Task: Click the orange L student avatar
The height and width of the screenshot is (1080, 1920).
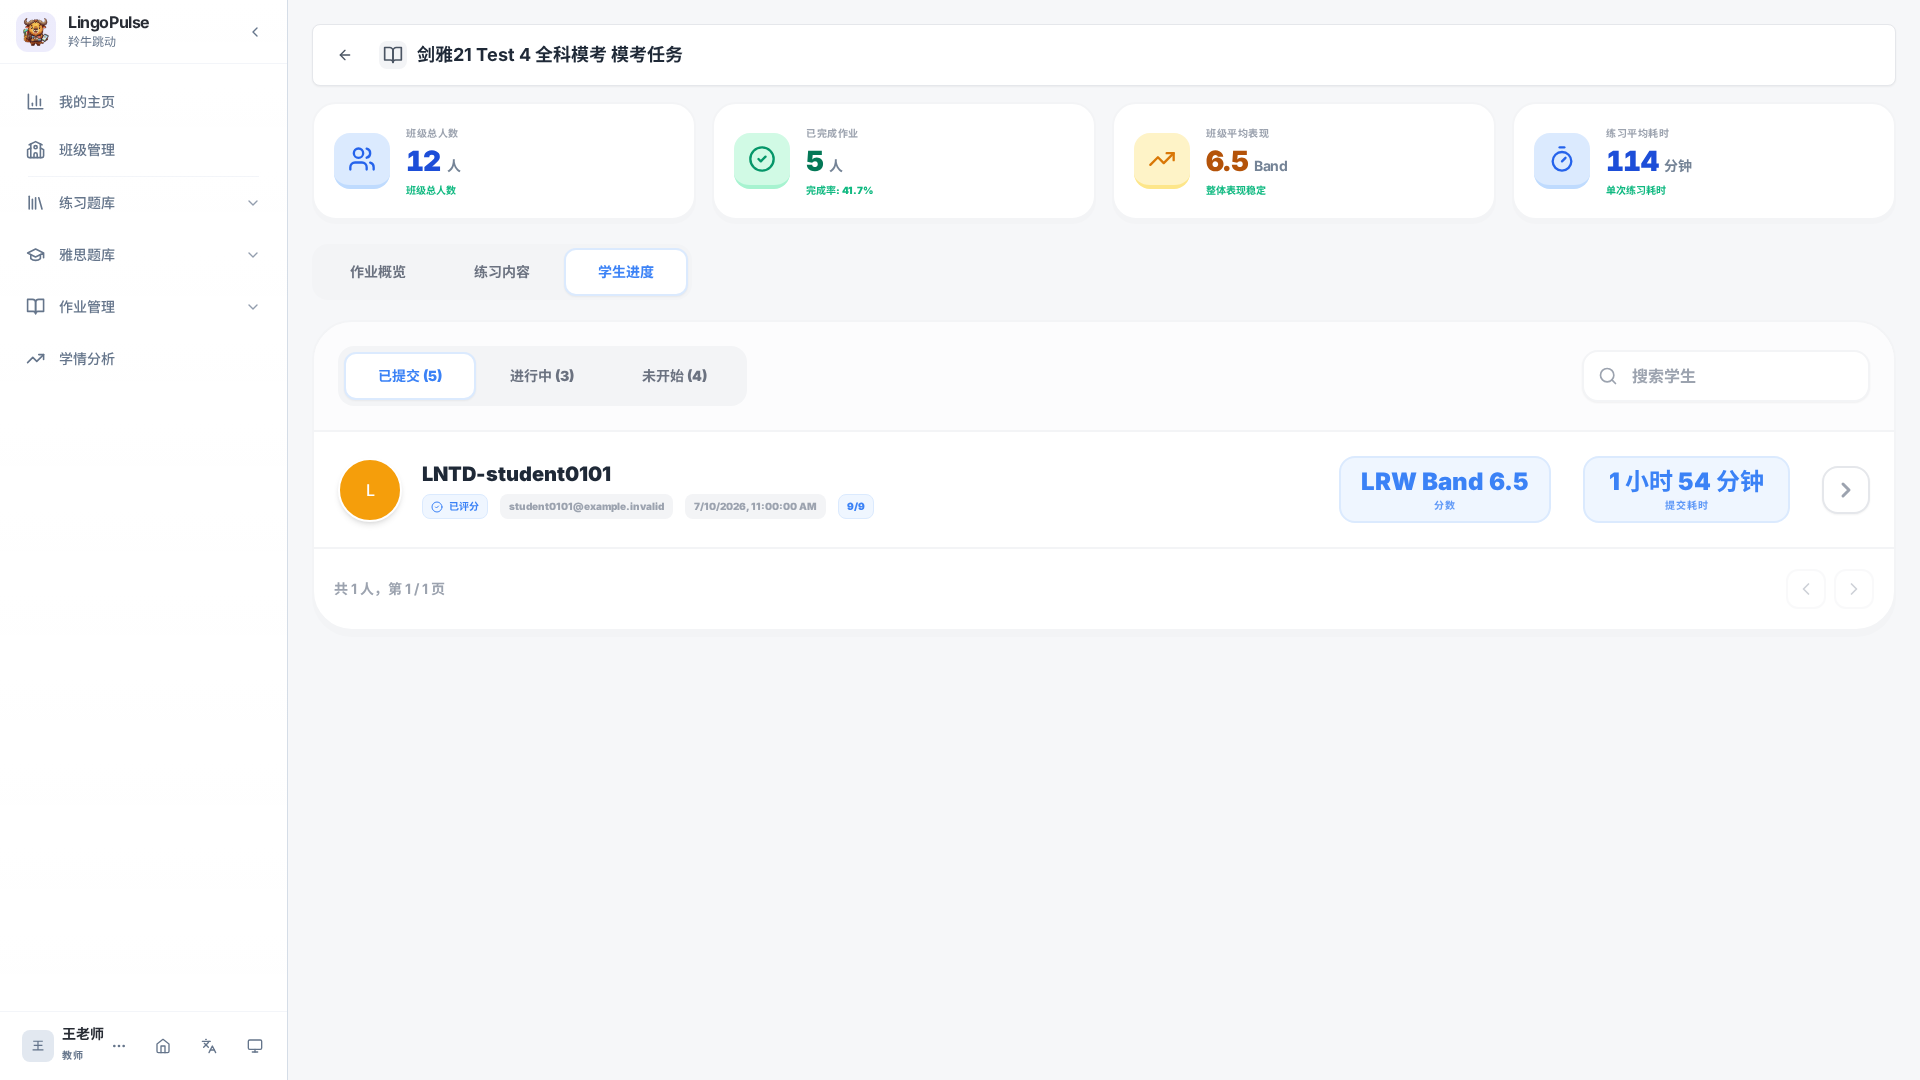Action: click(x=370, y=490)
